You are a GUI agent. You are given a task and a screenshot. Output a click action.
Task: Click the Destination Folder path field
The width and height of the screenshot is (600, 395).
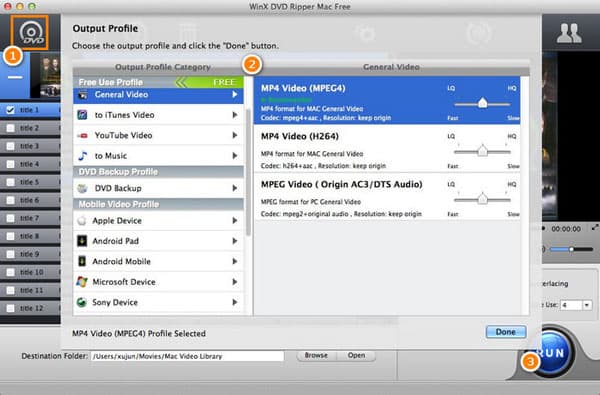click(188, 356)
